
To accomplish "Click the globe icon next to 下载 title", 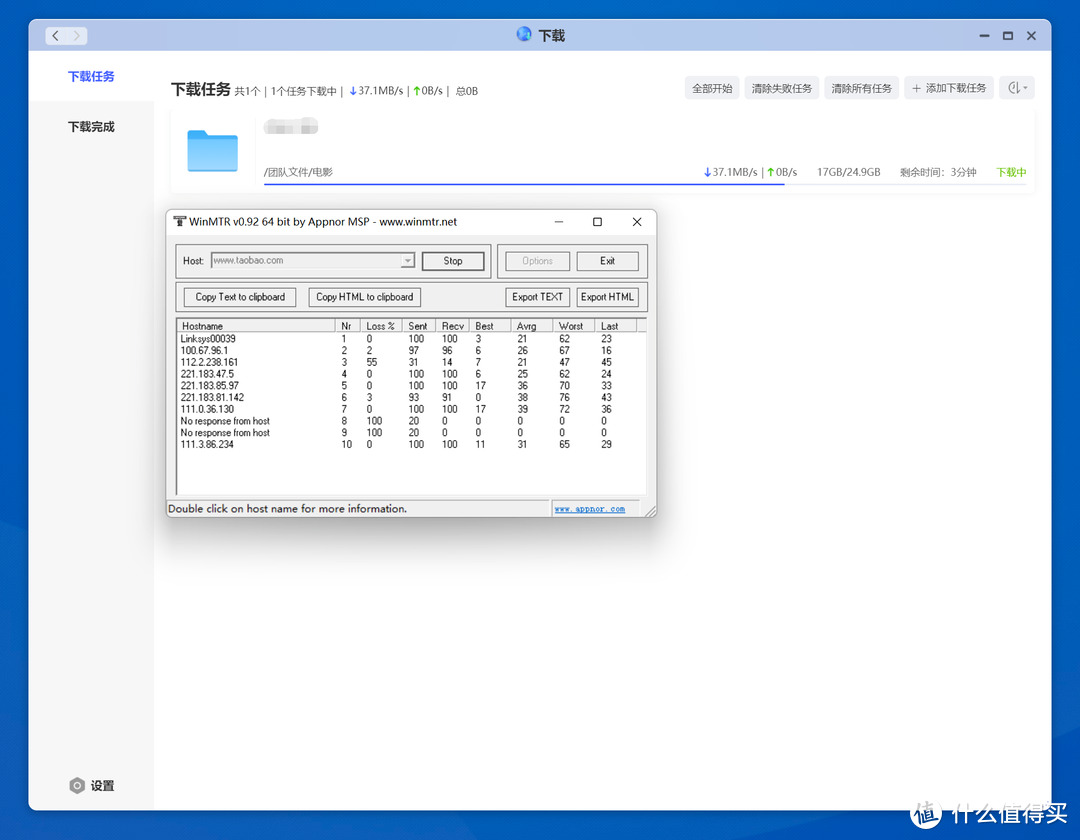I will (524, 34).
